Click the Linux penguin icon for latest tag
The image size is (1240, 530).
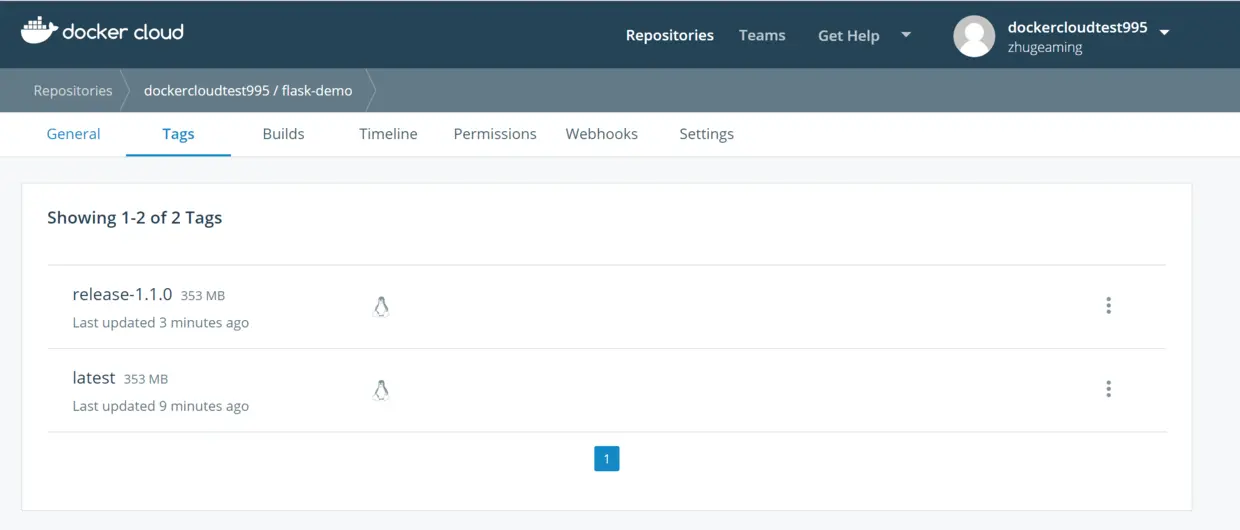click(380, 391)
